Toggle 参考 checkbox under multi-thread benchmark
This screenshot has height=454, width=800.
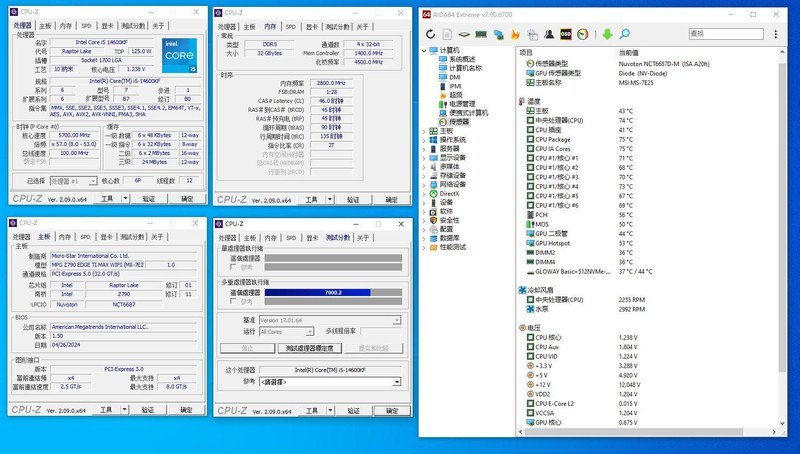(x=233, y=301)
